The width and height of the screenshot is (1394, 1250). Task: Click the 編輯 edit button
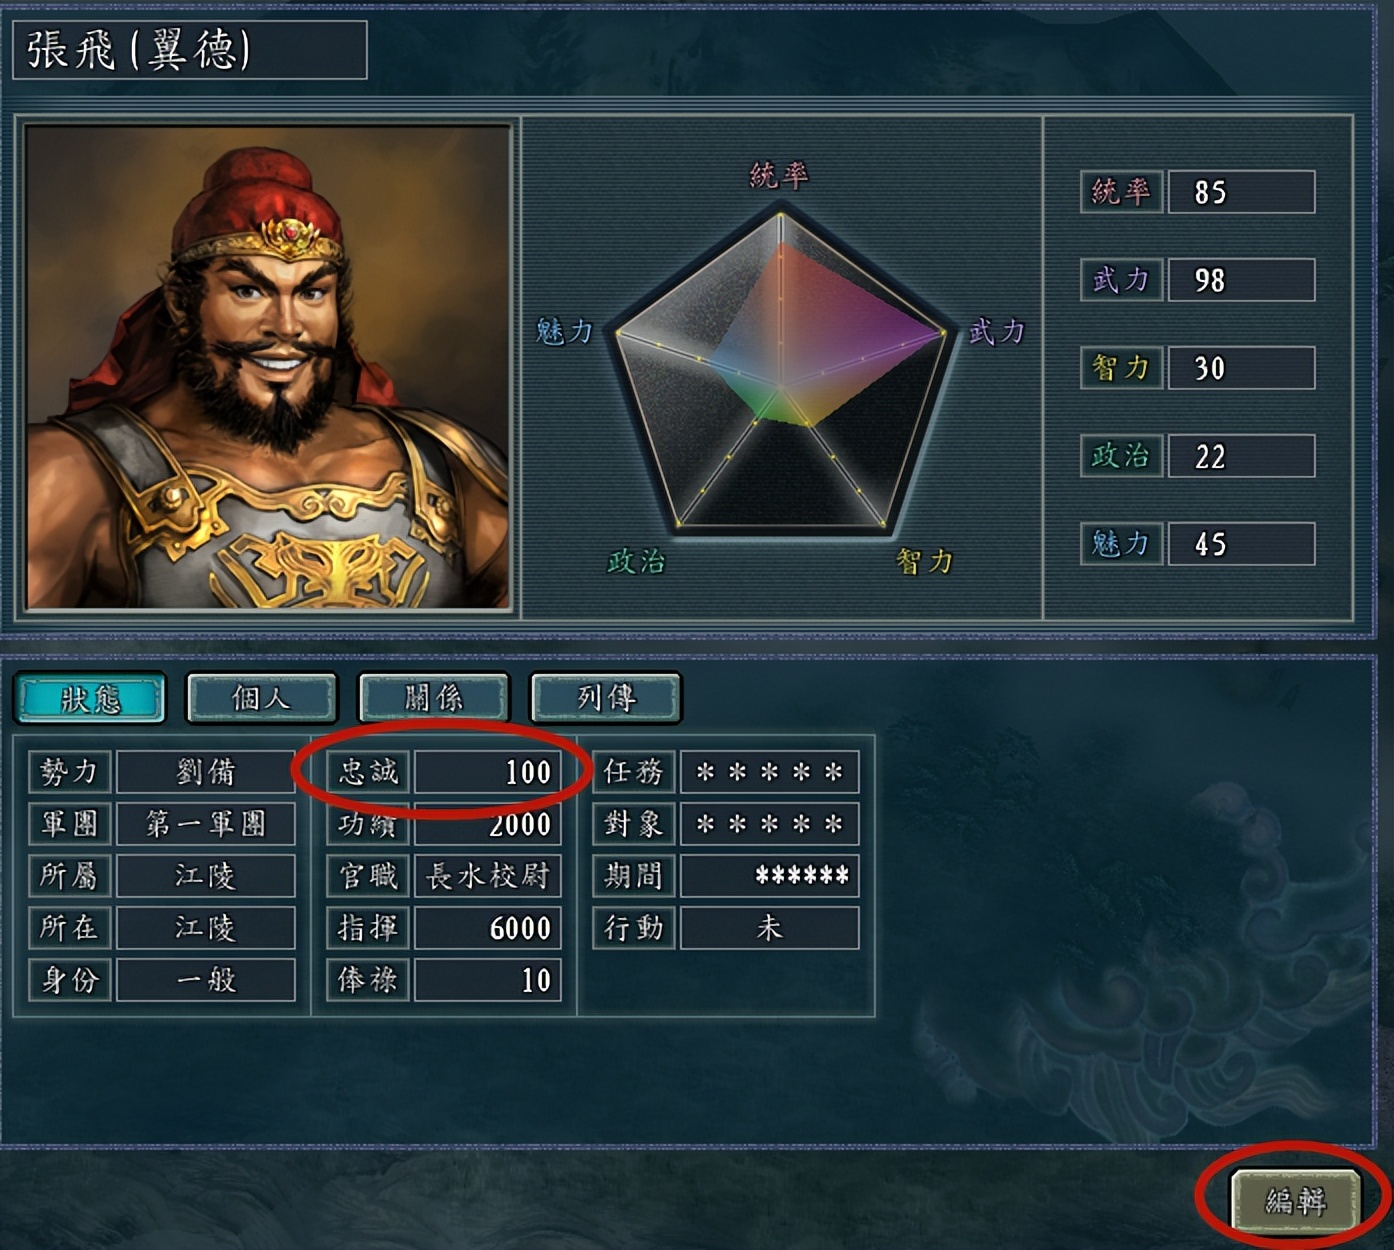(1295, 1199)
